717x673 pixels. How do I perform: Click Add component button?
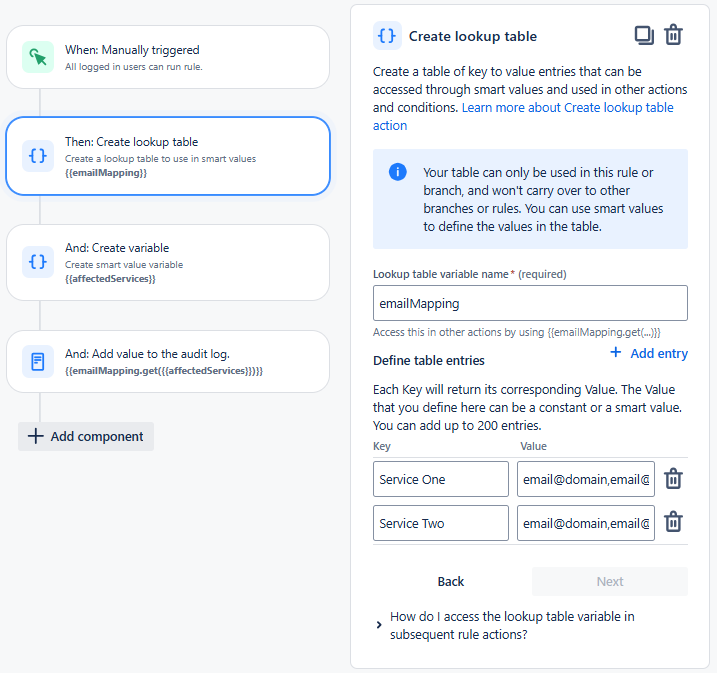point(86,436)
